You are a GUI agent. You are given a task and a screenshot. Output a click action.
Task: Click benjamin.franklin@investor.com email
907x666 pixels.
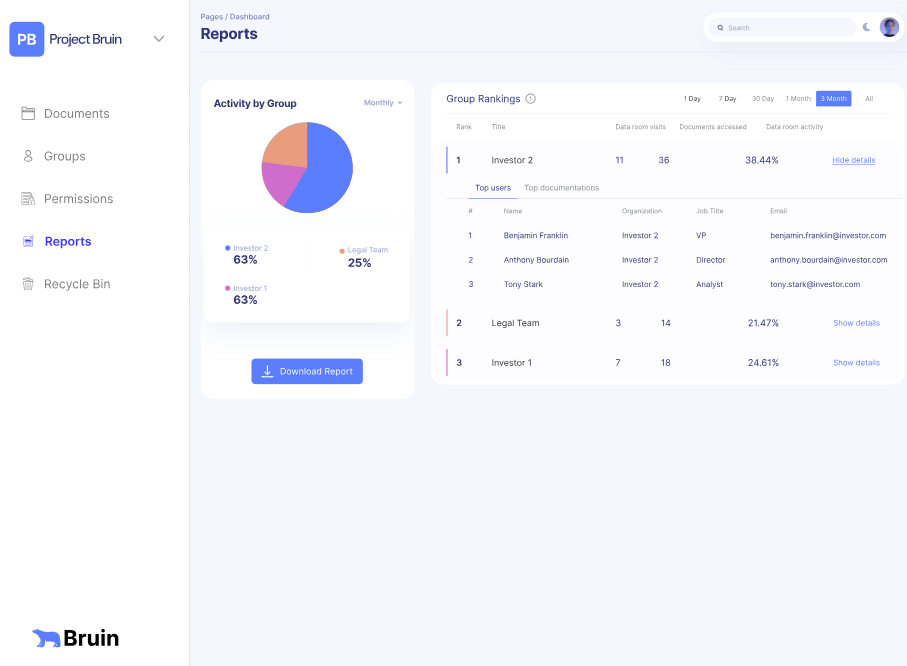pyautogui.click(x=828, y=236)
